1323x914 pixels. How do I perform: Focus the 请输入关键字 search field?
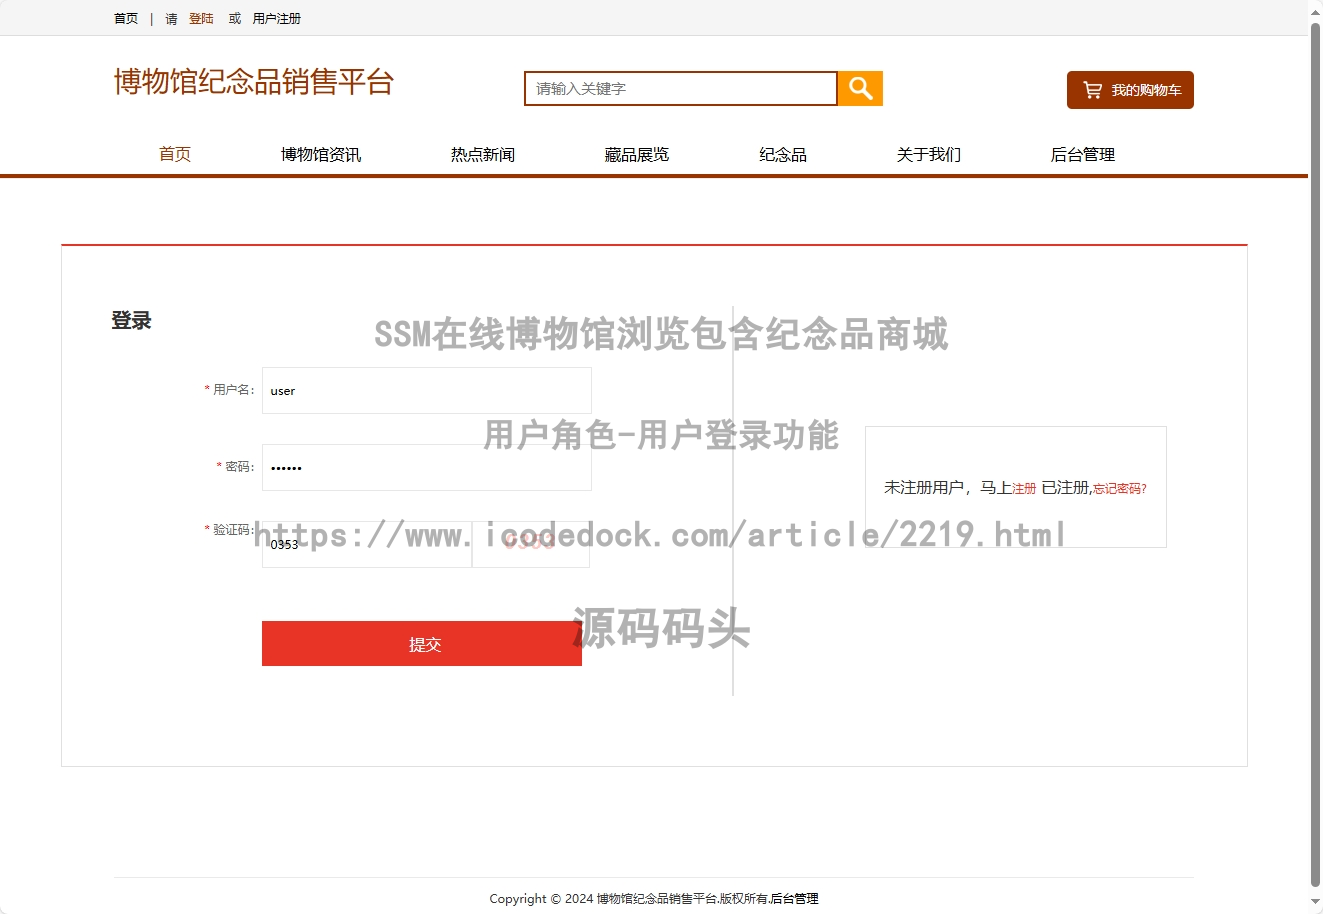(681, 89)
